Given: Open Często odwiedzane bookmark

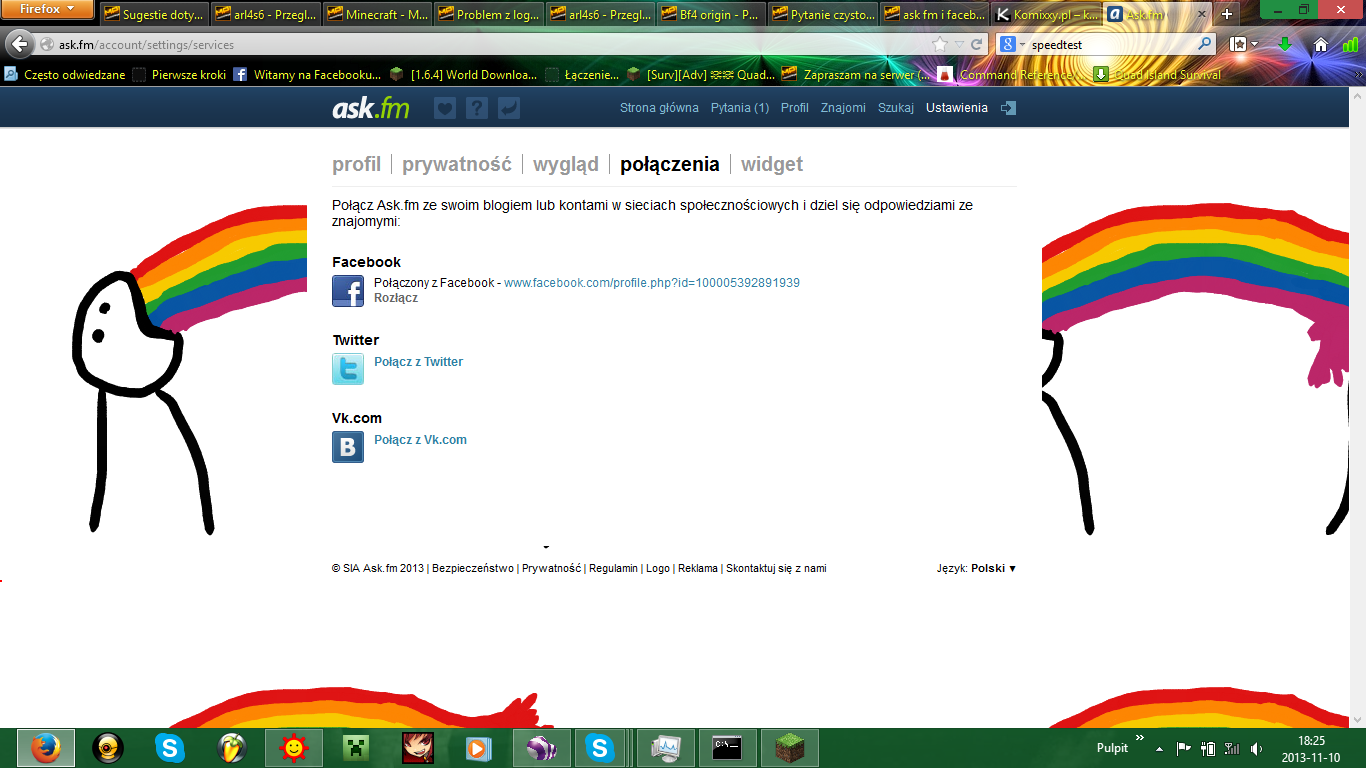Looking at the screenshot, I should pos(65,74).
